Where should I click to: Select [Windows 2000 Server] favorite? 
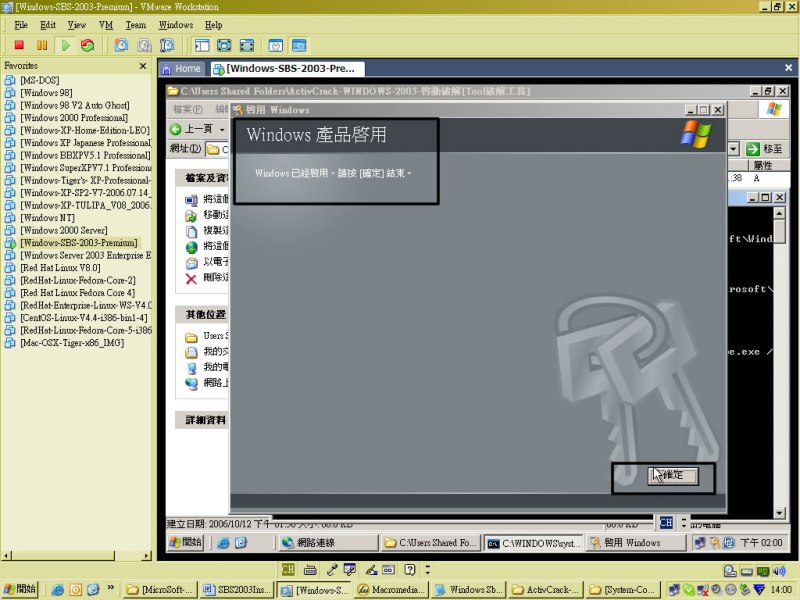(x=63, y=230)
